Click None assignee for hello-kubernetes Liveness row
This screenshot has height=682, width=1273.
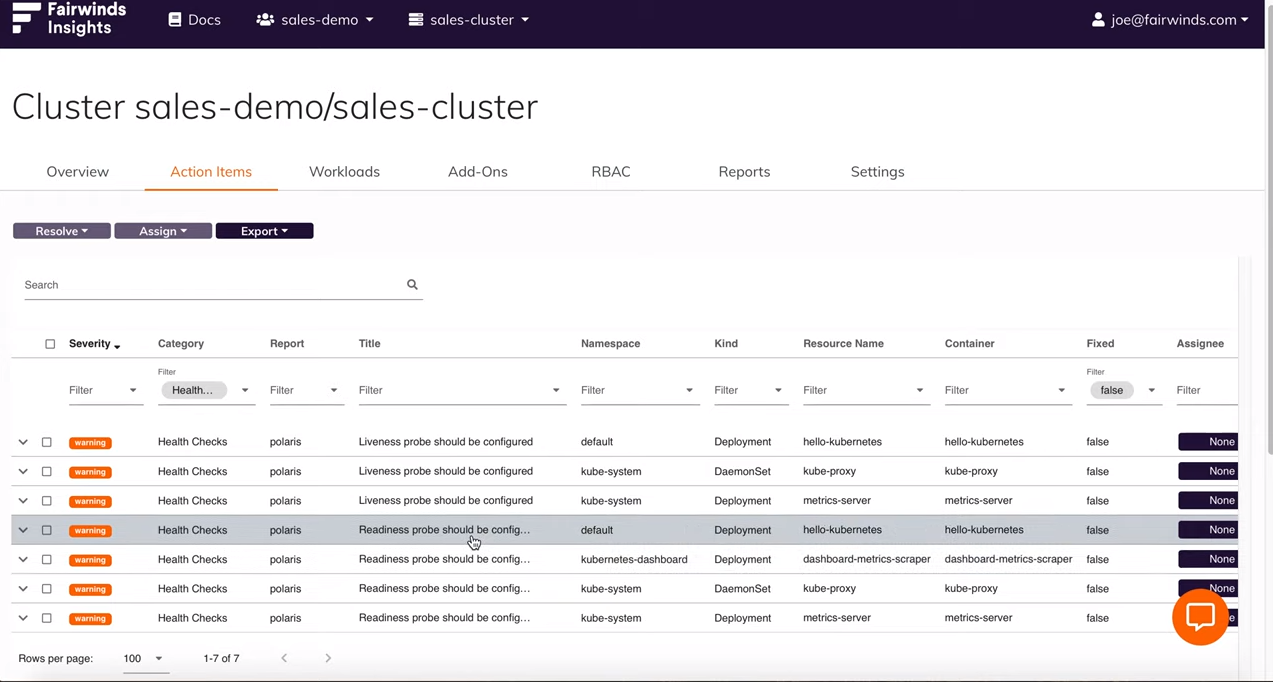[x=1208, y=442]
